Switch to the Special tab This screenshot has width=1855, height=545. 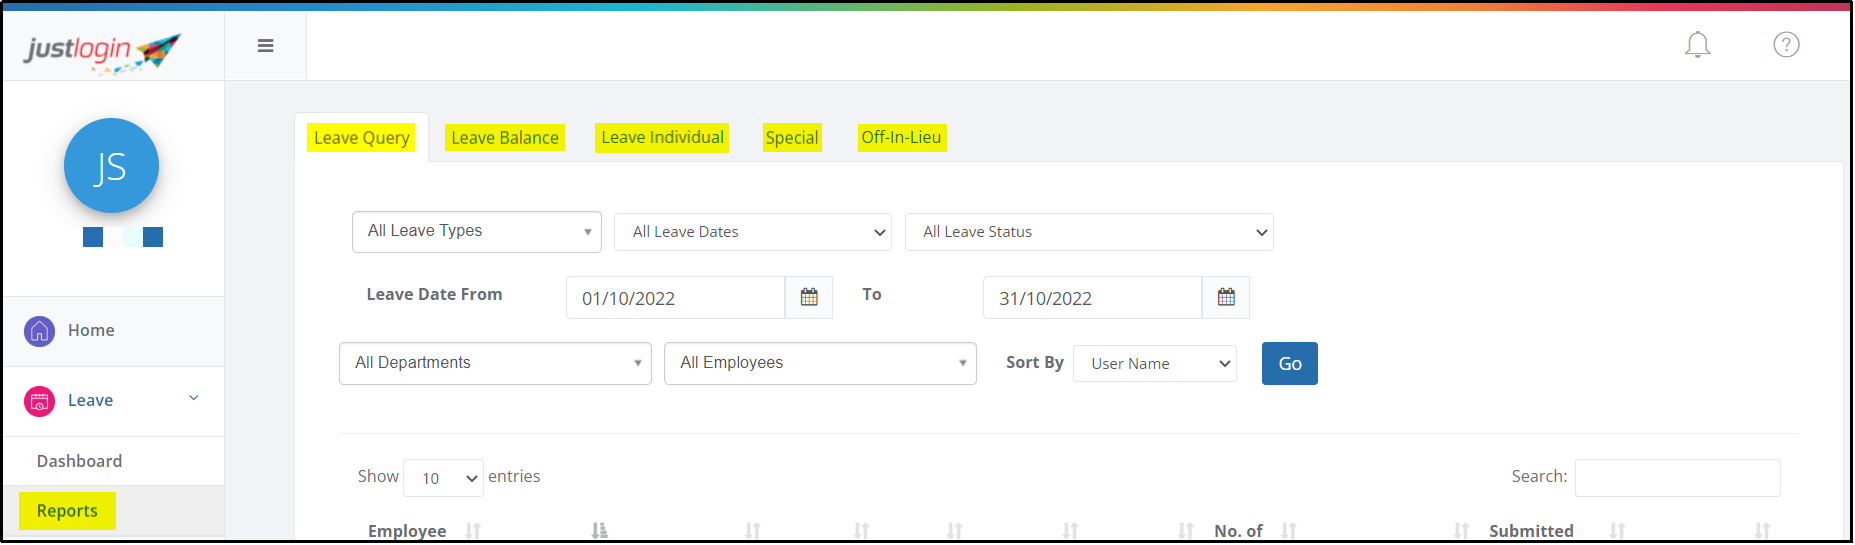[x=792, y=138]
